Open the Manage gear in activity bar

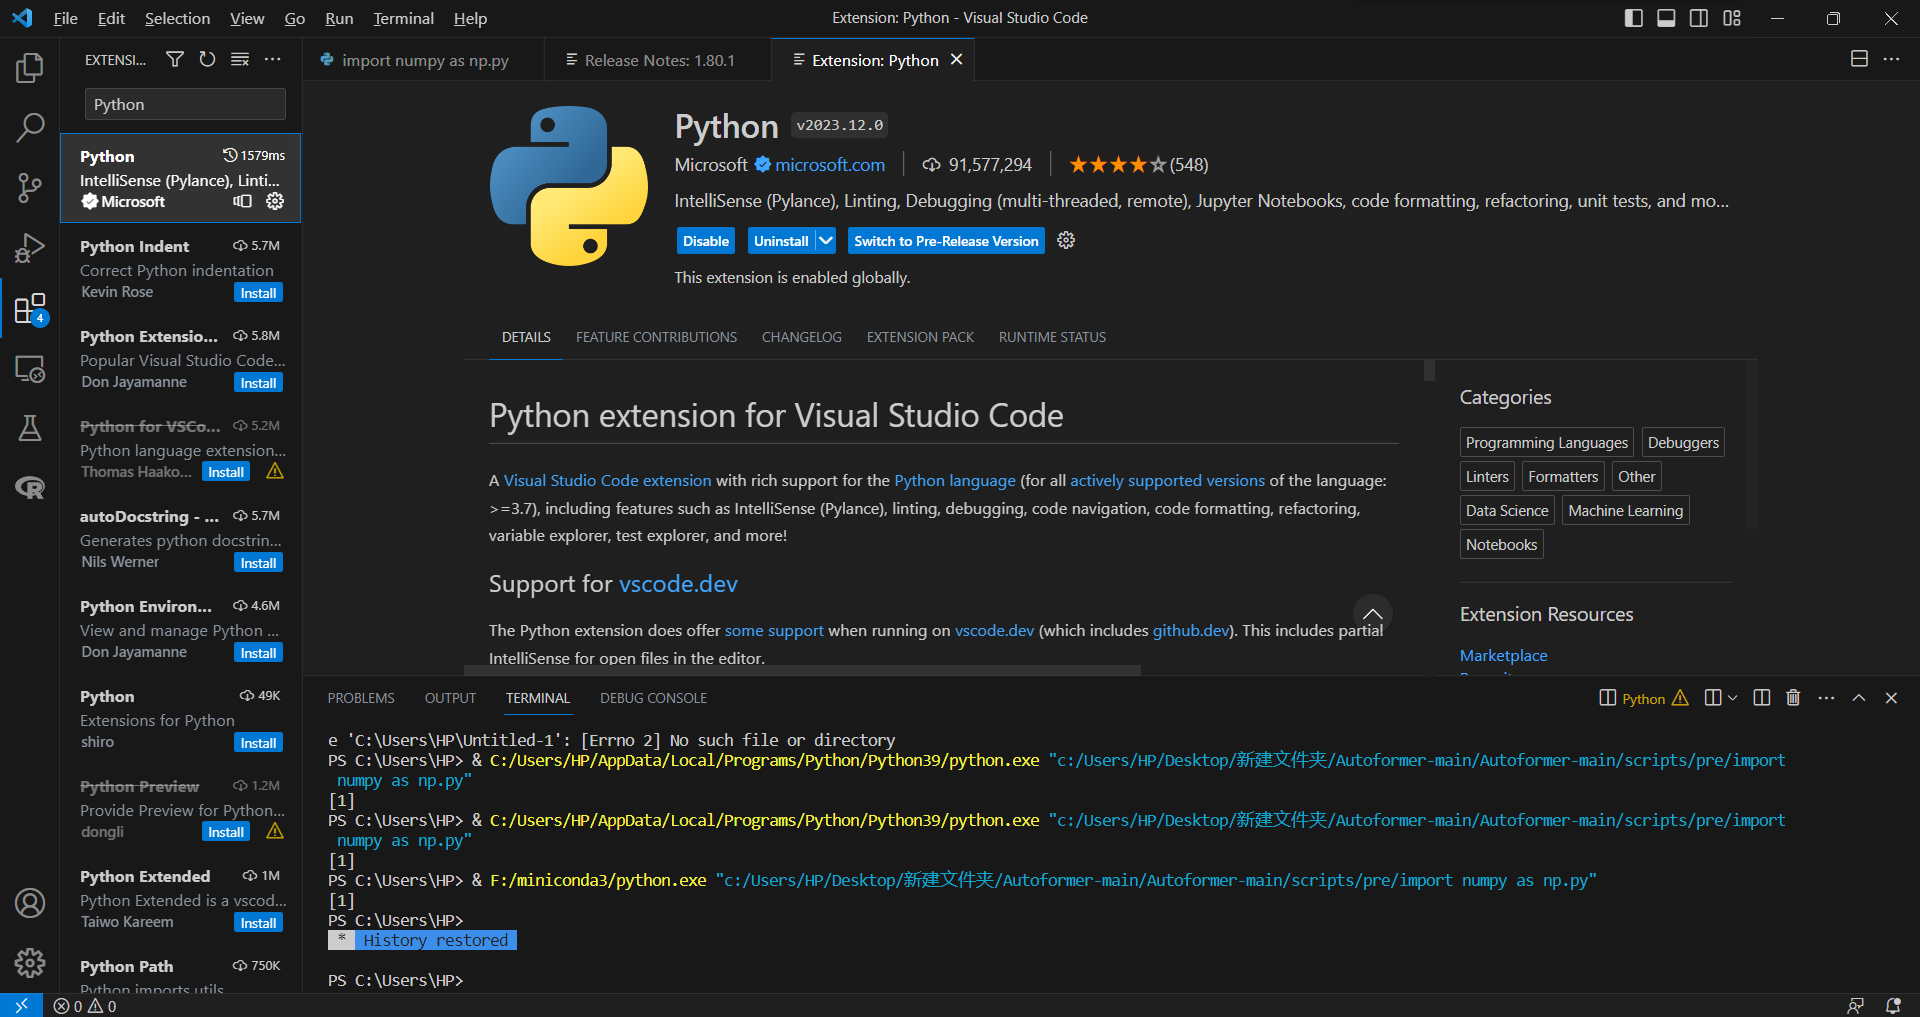pos(30,963)
